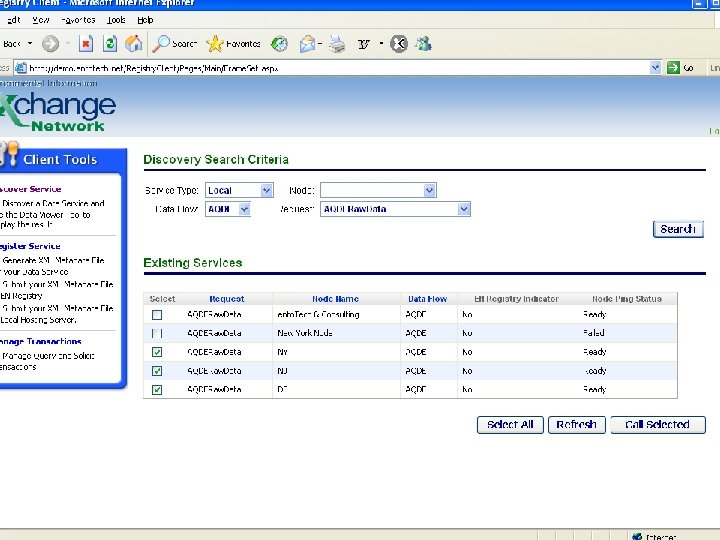Viewport: 720px width, 540px height.
Task: Go to the Home page icon
Action: point(133,43)
